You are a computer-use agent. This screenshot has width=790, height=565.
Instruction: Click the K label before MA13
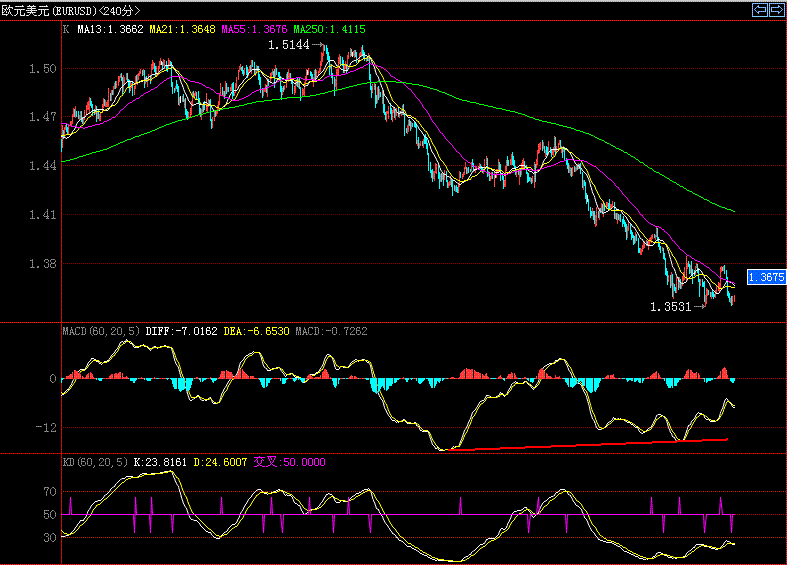click(66, 30)
